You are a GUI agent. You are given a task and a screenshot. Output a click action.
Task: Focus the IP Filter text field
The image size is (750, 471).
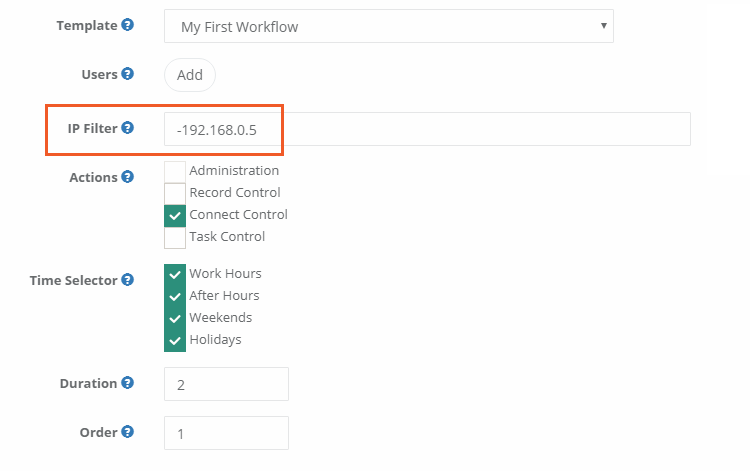[427, 129]
